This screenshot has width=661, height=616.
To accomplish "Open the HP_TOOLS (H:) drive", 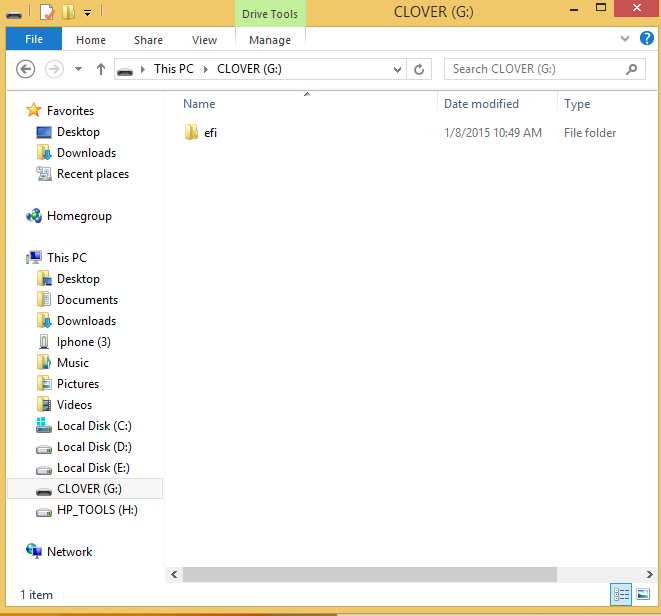I will point(97,510).
